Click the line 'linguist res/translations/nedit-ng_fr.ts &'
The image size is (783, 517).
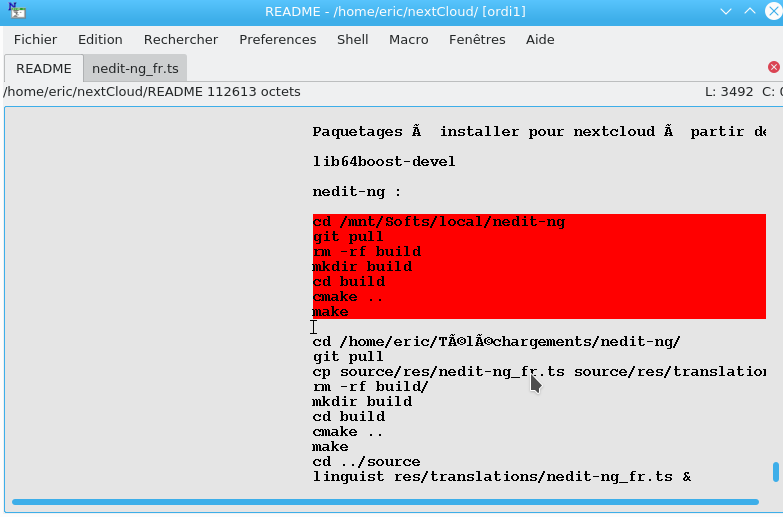coord(502,477)
